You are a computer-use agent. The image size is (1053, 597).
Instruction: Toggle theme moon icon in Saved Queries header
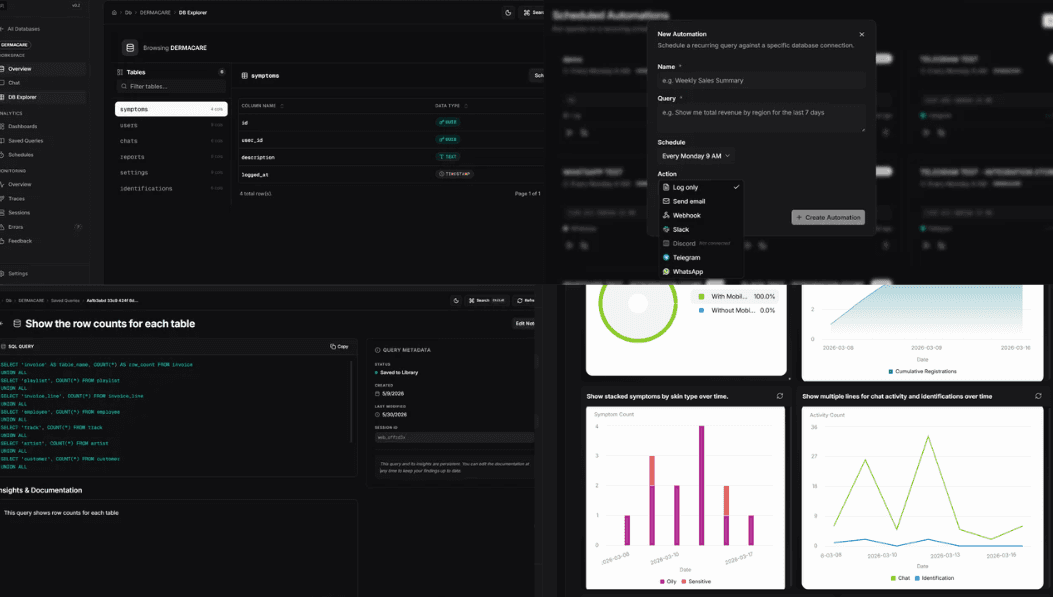[x=456, y=300]
